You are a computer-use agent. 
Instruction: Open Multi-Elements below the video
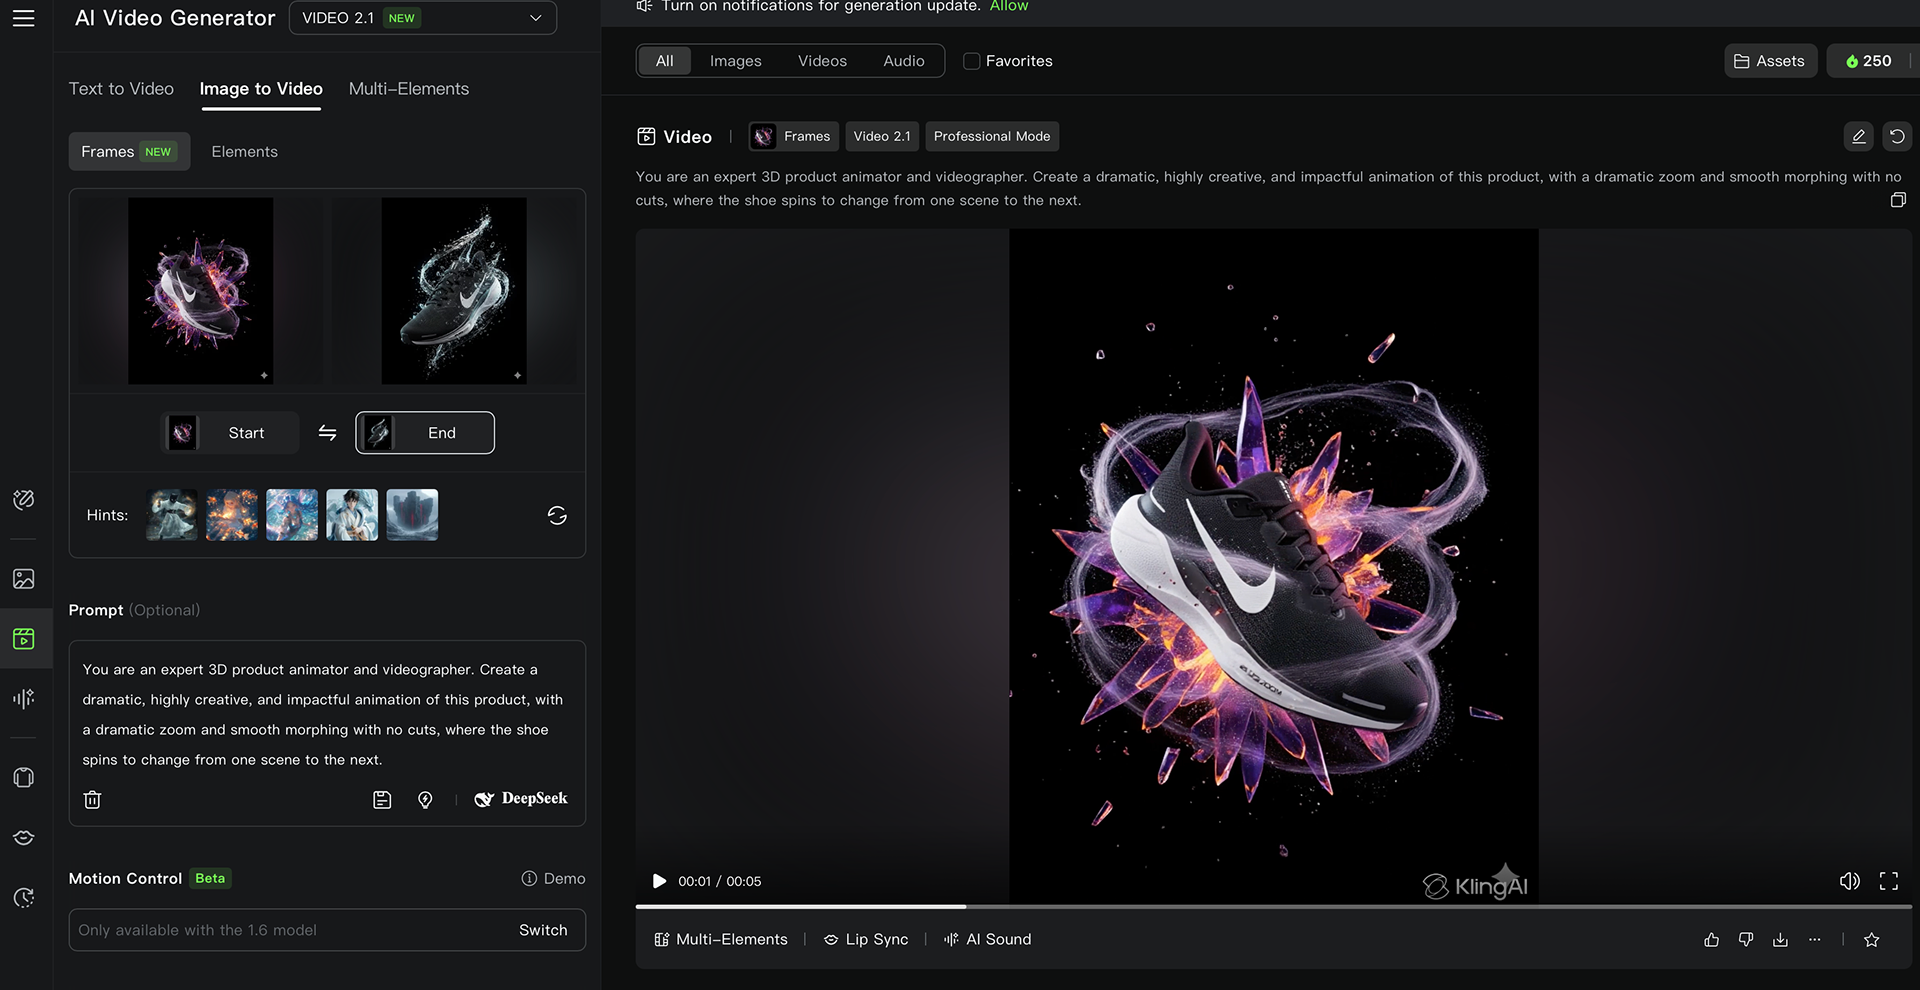pos(721,940)
